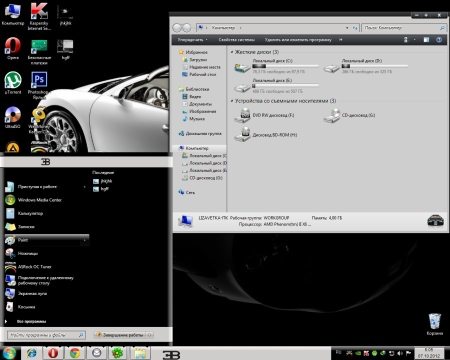This screenshot has height=360, width=450.
Task: Click the Windows Start orb
Action: click(9, 353)
